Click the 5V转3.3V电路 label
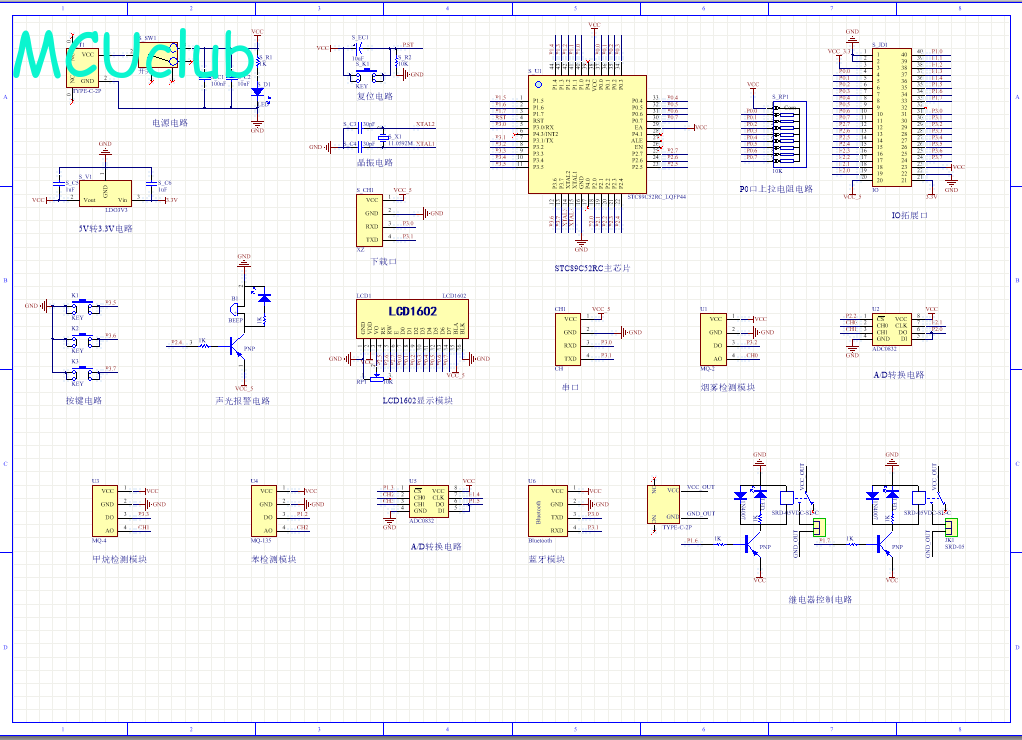The image size is (1022, 740). click(x=106, y=229)
